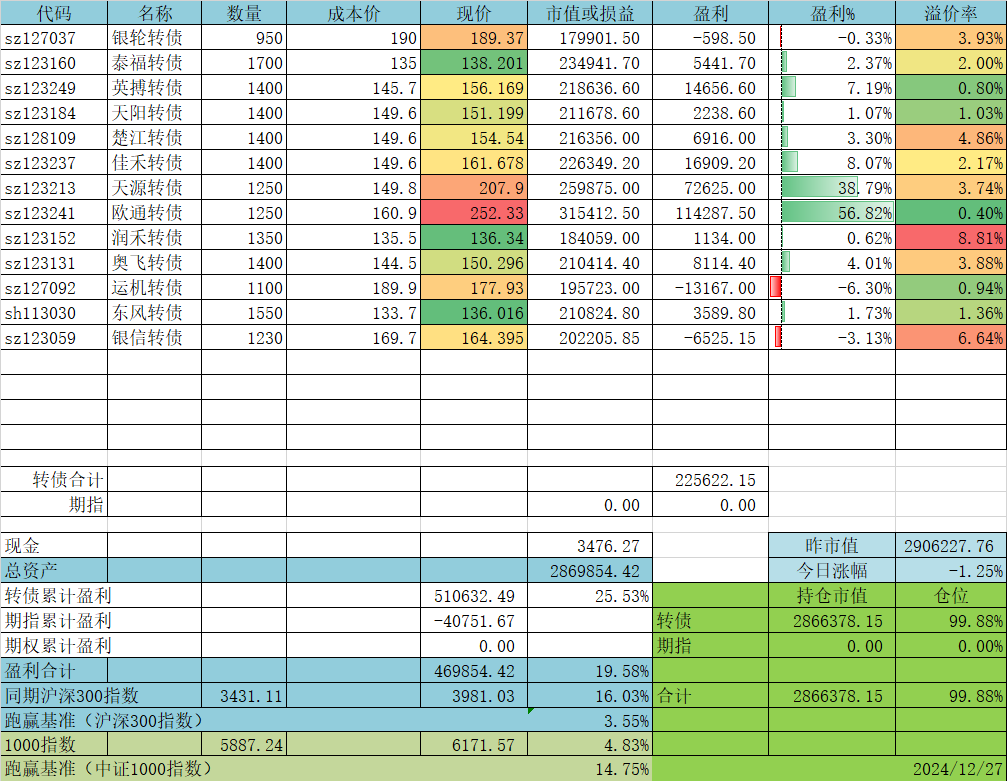Select the 合计 label in green panel
Image resolution: width=1007 pixels, height=781 pixels.
710,696
